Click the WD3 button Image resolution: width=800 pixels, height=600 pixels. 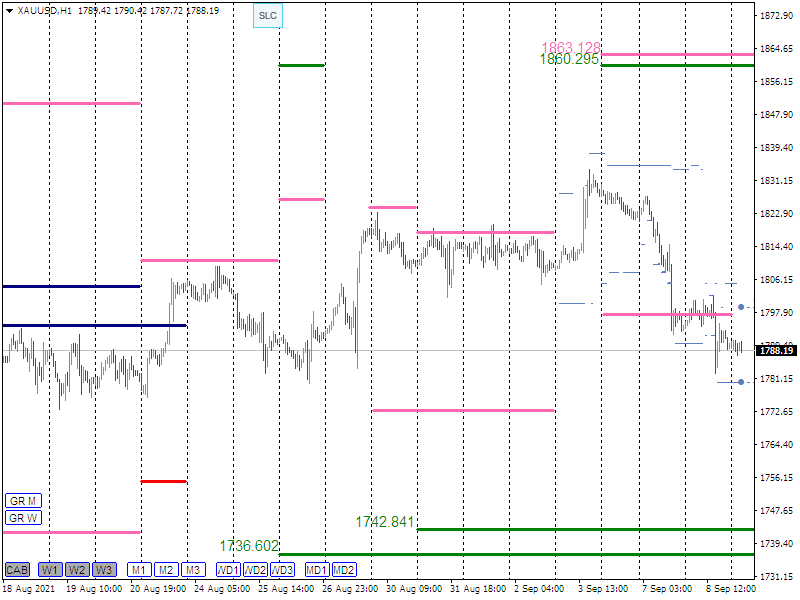[x=282, y=570]
